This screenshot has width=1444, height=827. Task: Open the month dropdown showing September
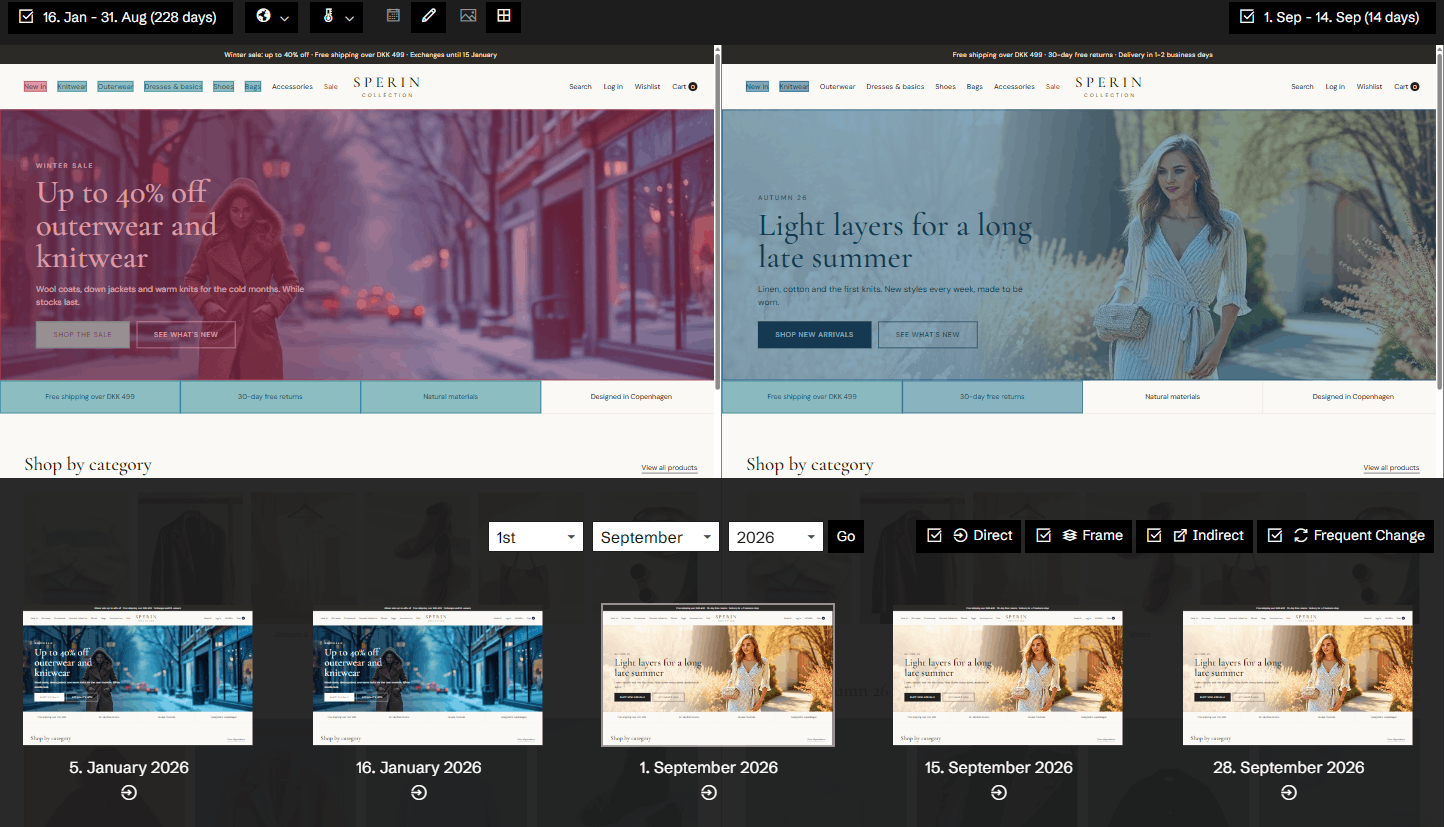click(x=656, y=537)
